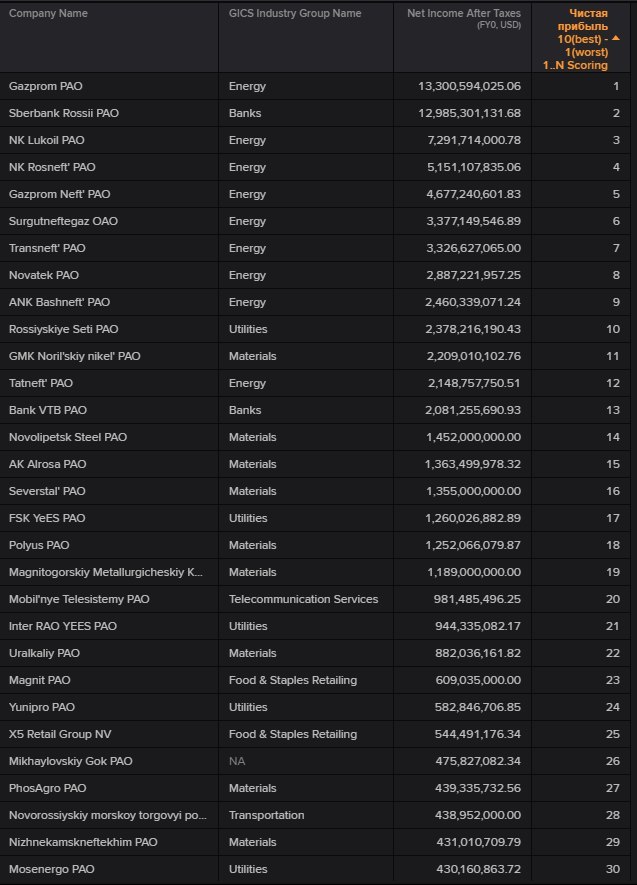
Task: Click the NA industry cell for Mikhaylovskiy Gok
Action: [x=236, y=761]
